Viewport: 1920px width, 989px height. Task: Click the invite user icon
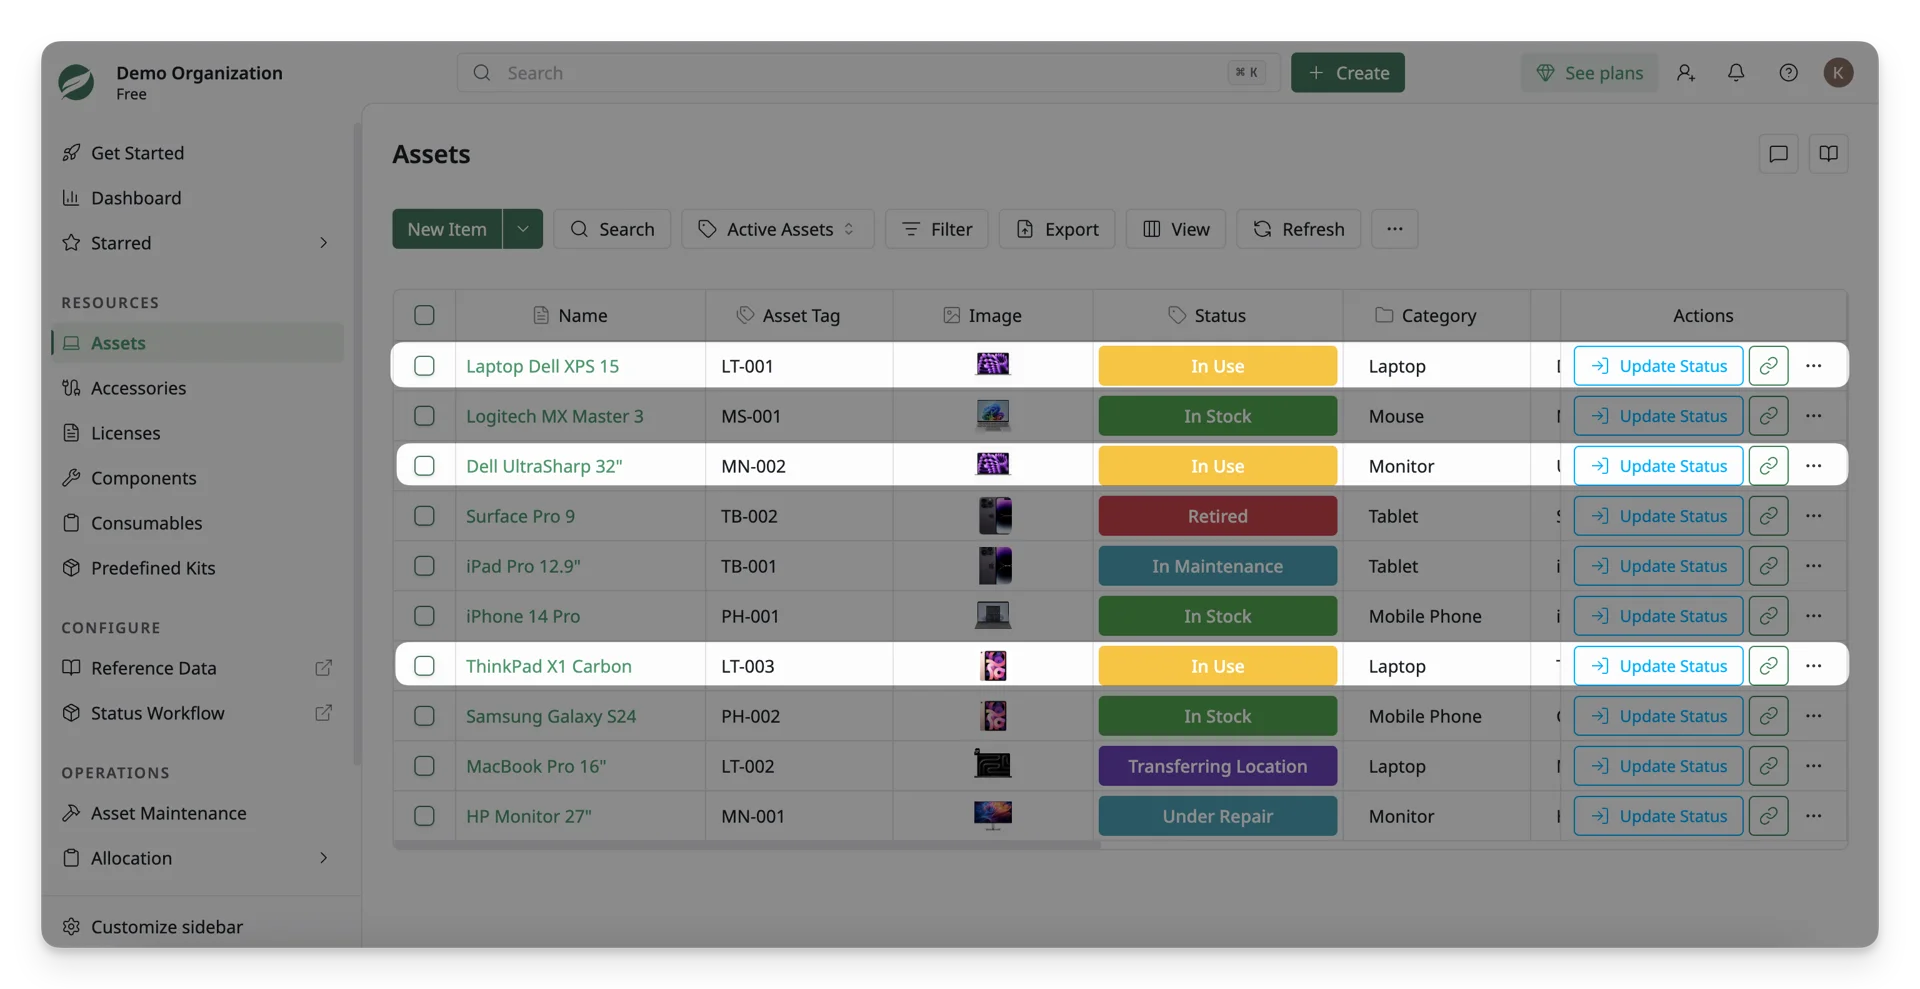click(x=1686, y=73)
